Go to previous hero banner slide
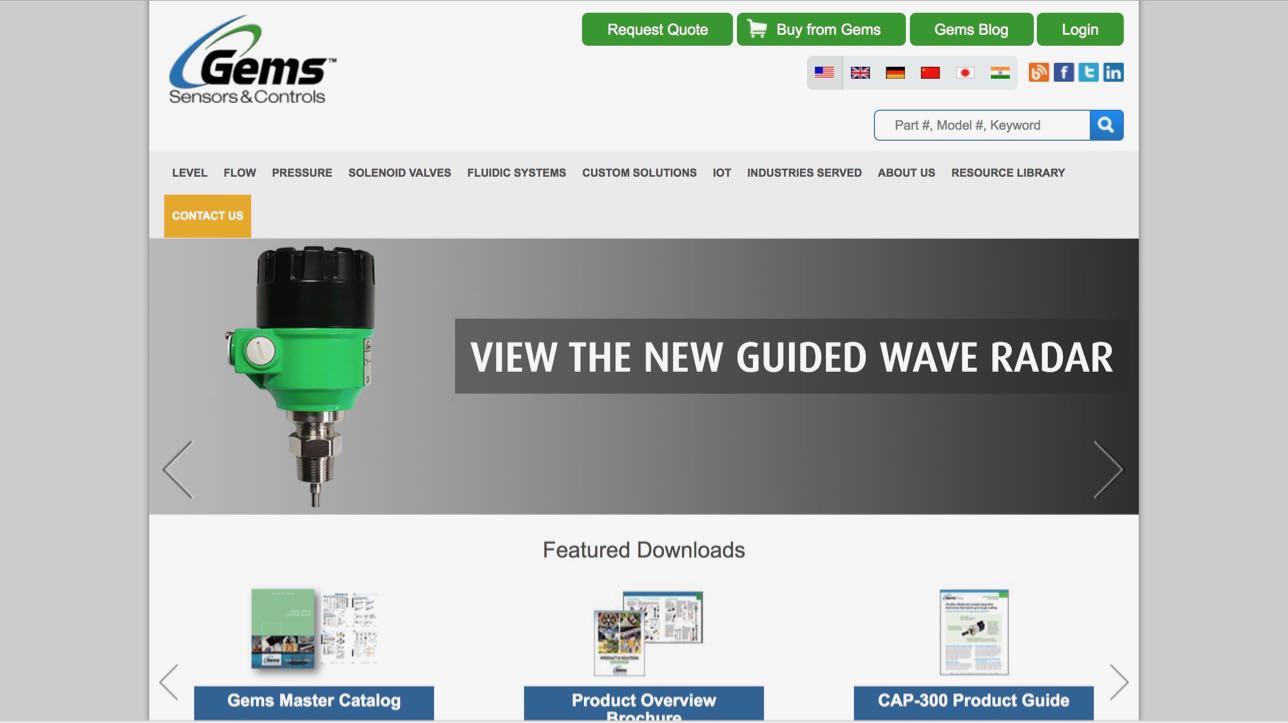The width and height of the screenshot is (1288, 723). 177,469
